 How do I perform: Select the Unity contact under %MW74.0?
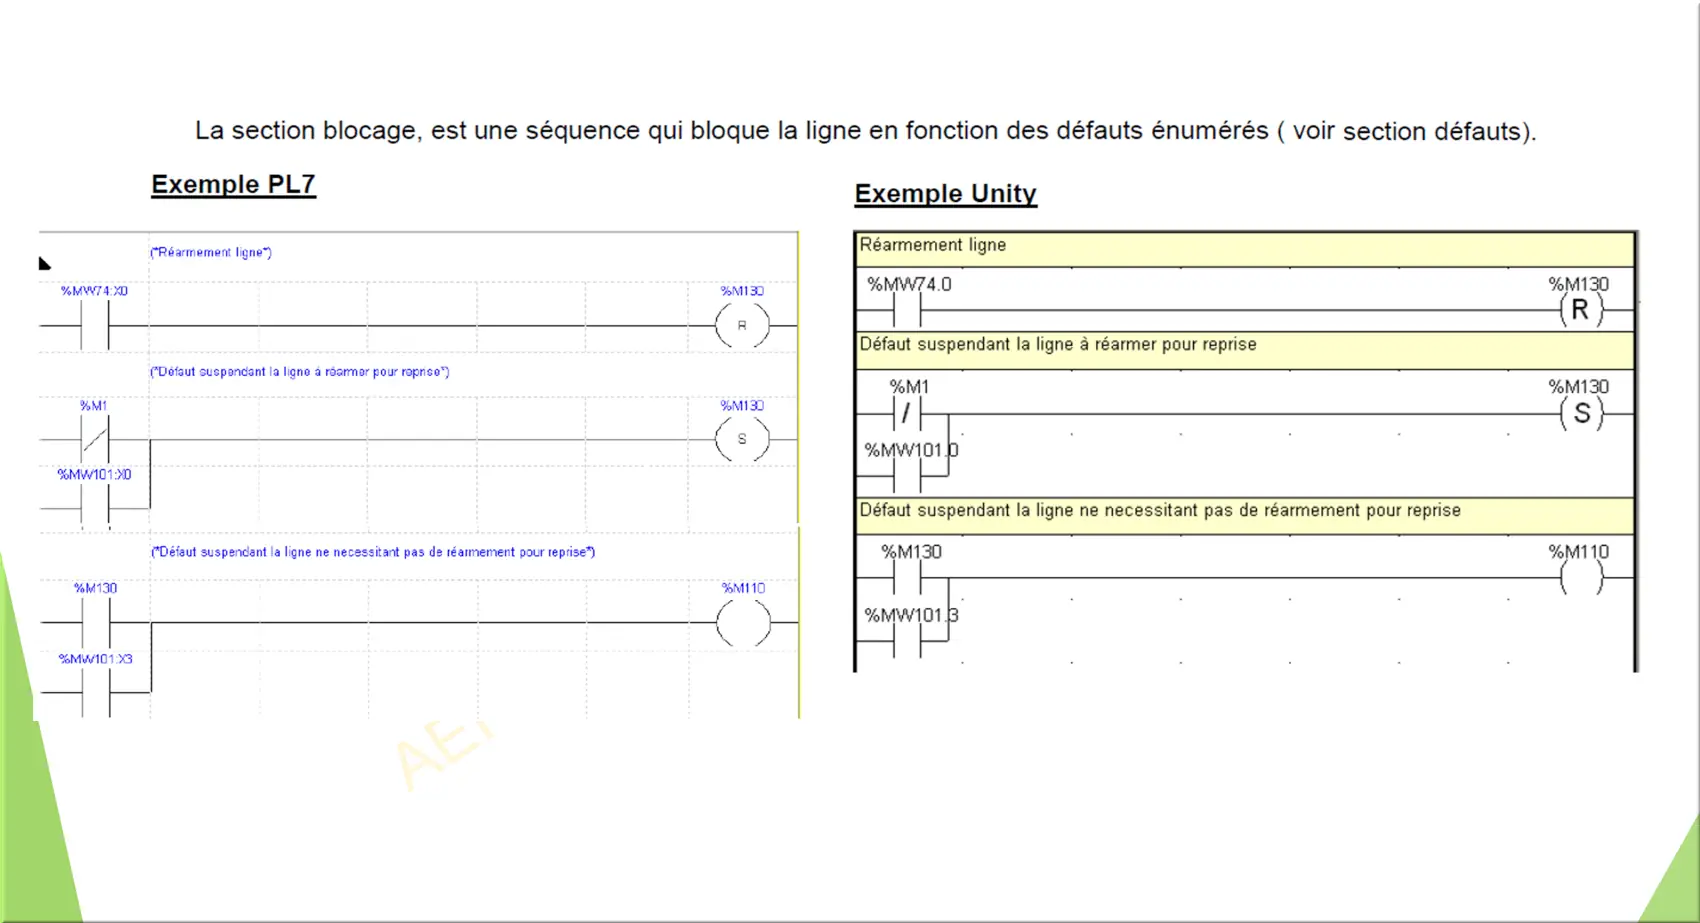[x=907, y=312]
